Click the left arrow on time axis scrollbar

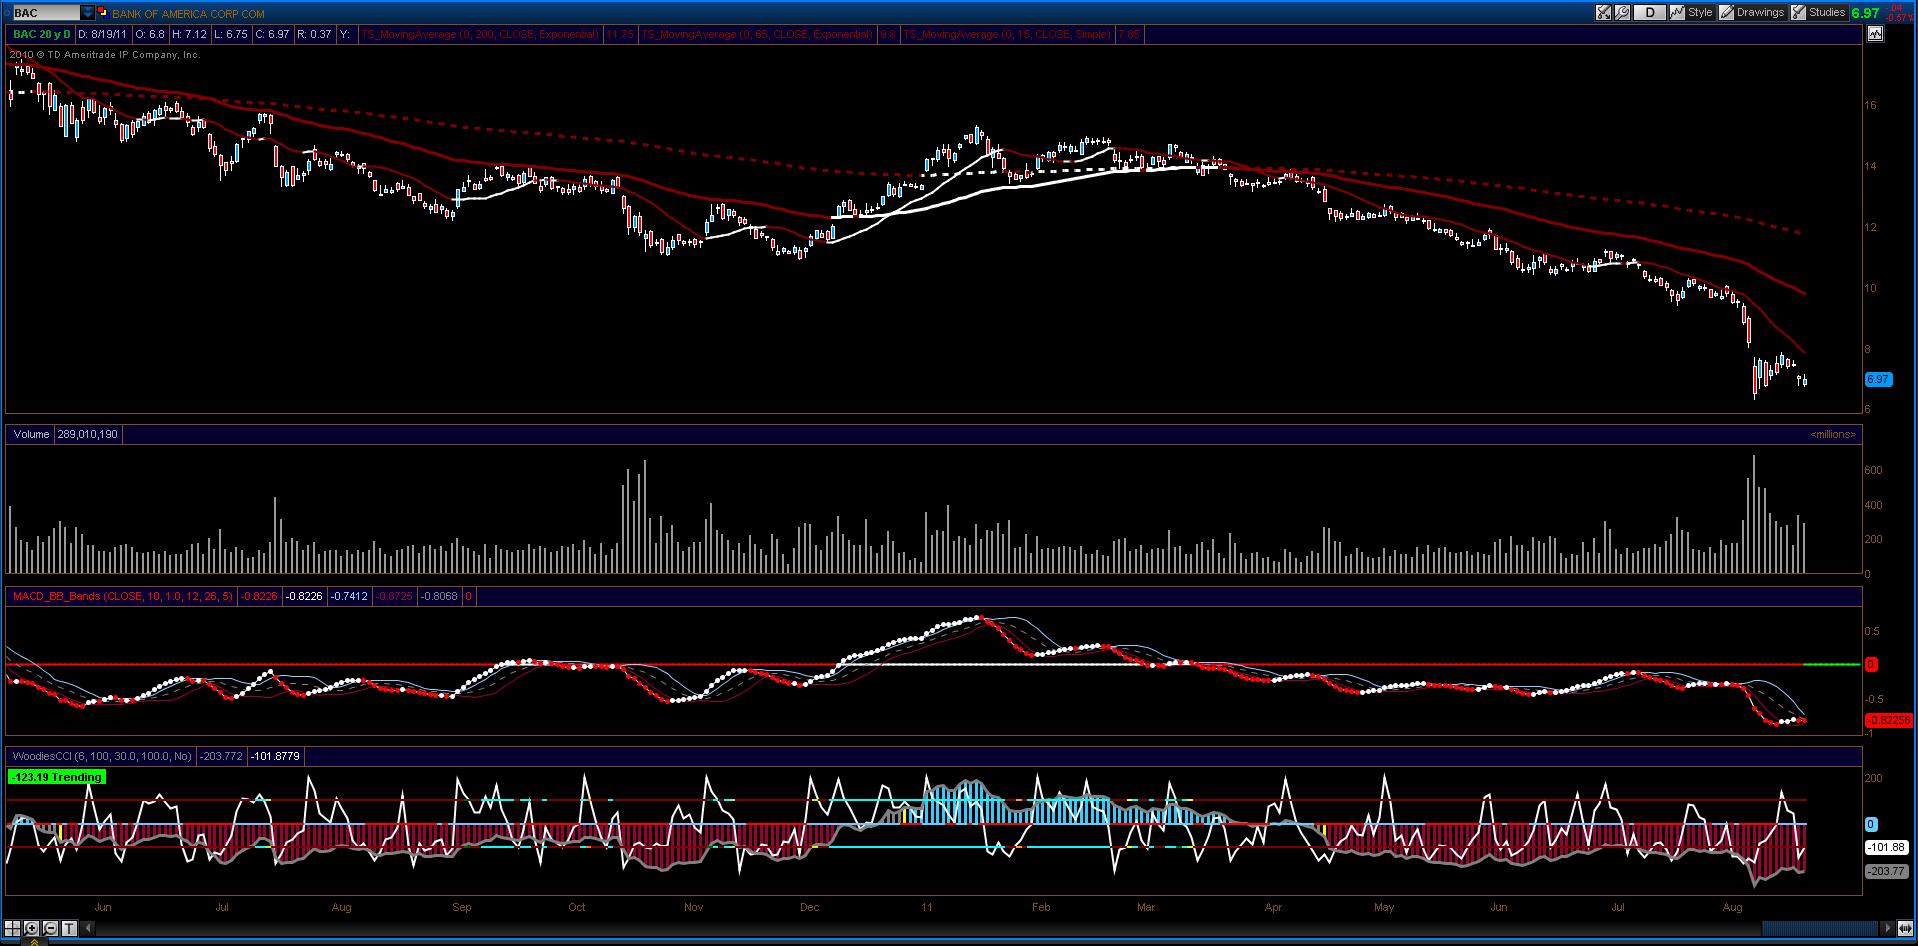pos(87,928)
